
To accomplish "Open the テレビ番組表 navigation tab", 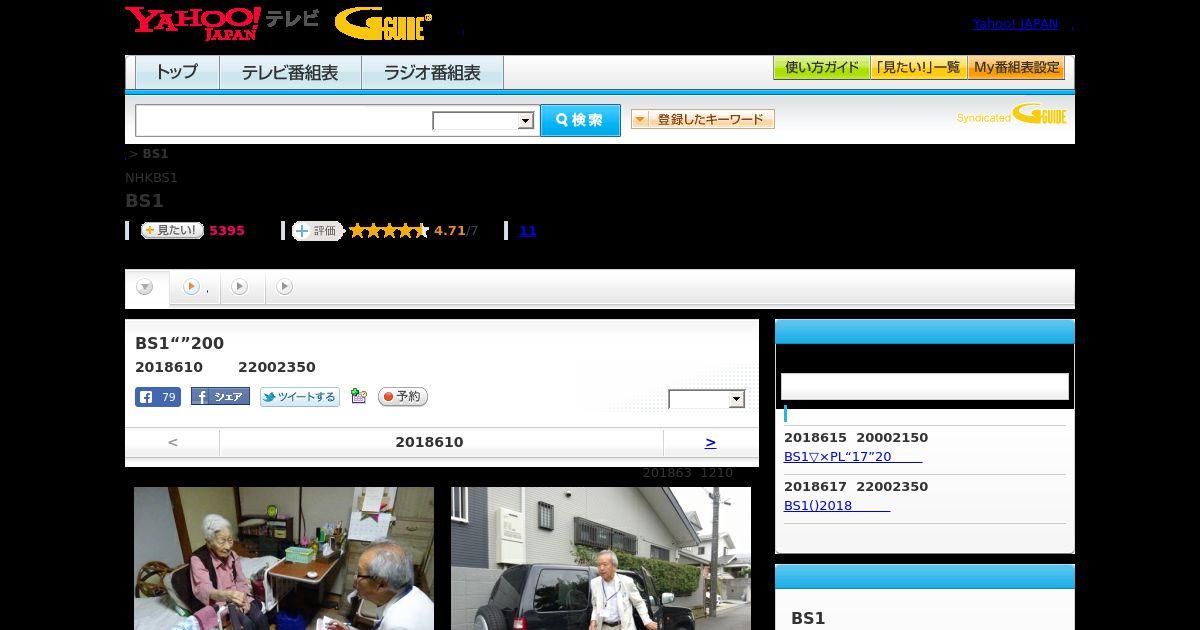I will (x=290, y=72).
